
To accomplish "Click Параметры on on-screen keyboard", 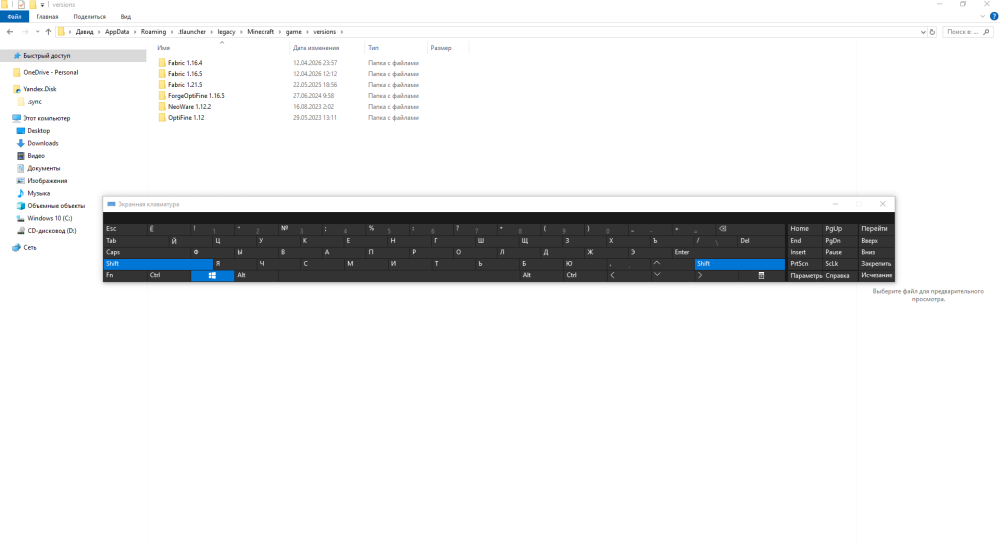I will point(805,275).
